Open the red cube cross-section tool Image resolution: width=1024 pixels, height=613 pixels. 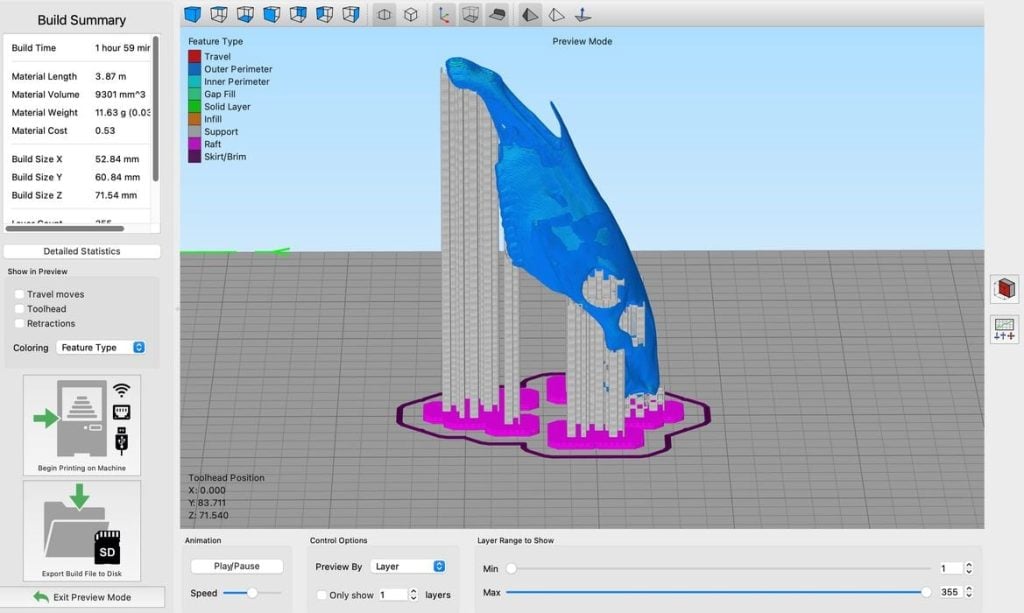(x=1004, y=290)
